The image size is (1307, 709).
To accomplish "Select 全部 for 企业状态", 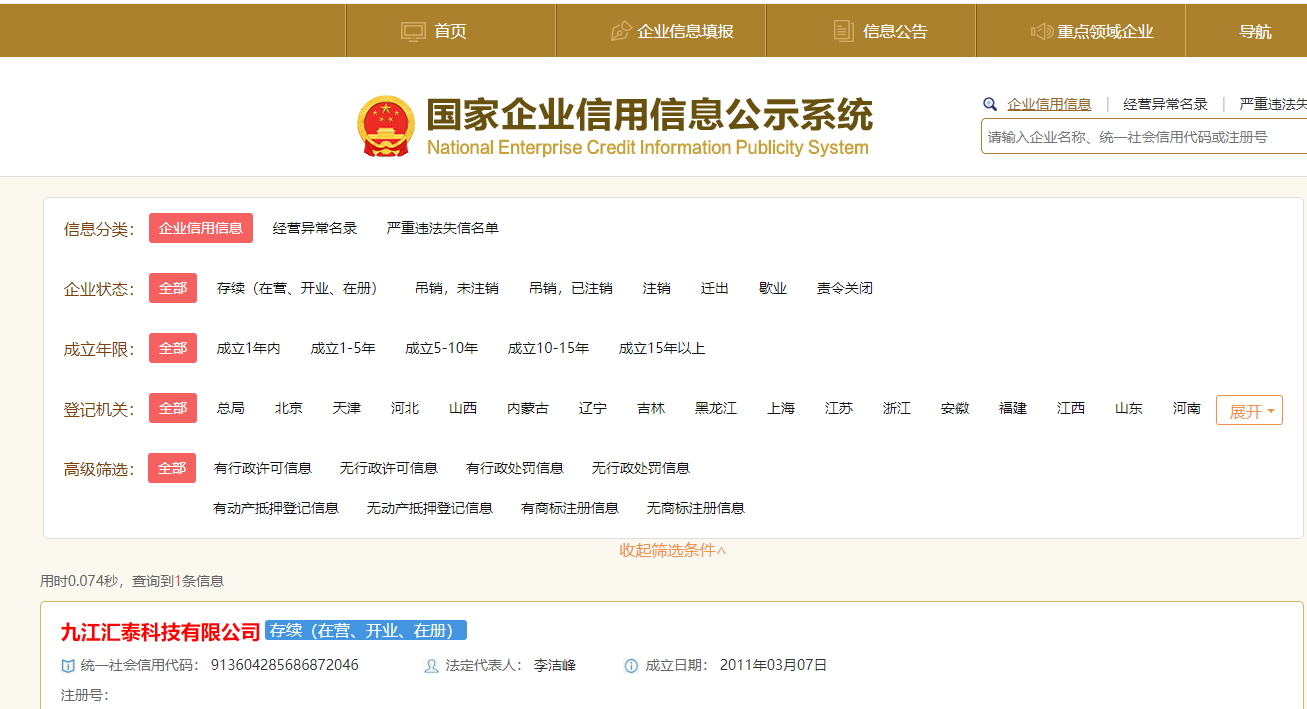I will tap(173, 288).
